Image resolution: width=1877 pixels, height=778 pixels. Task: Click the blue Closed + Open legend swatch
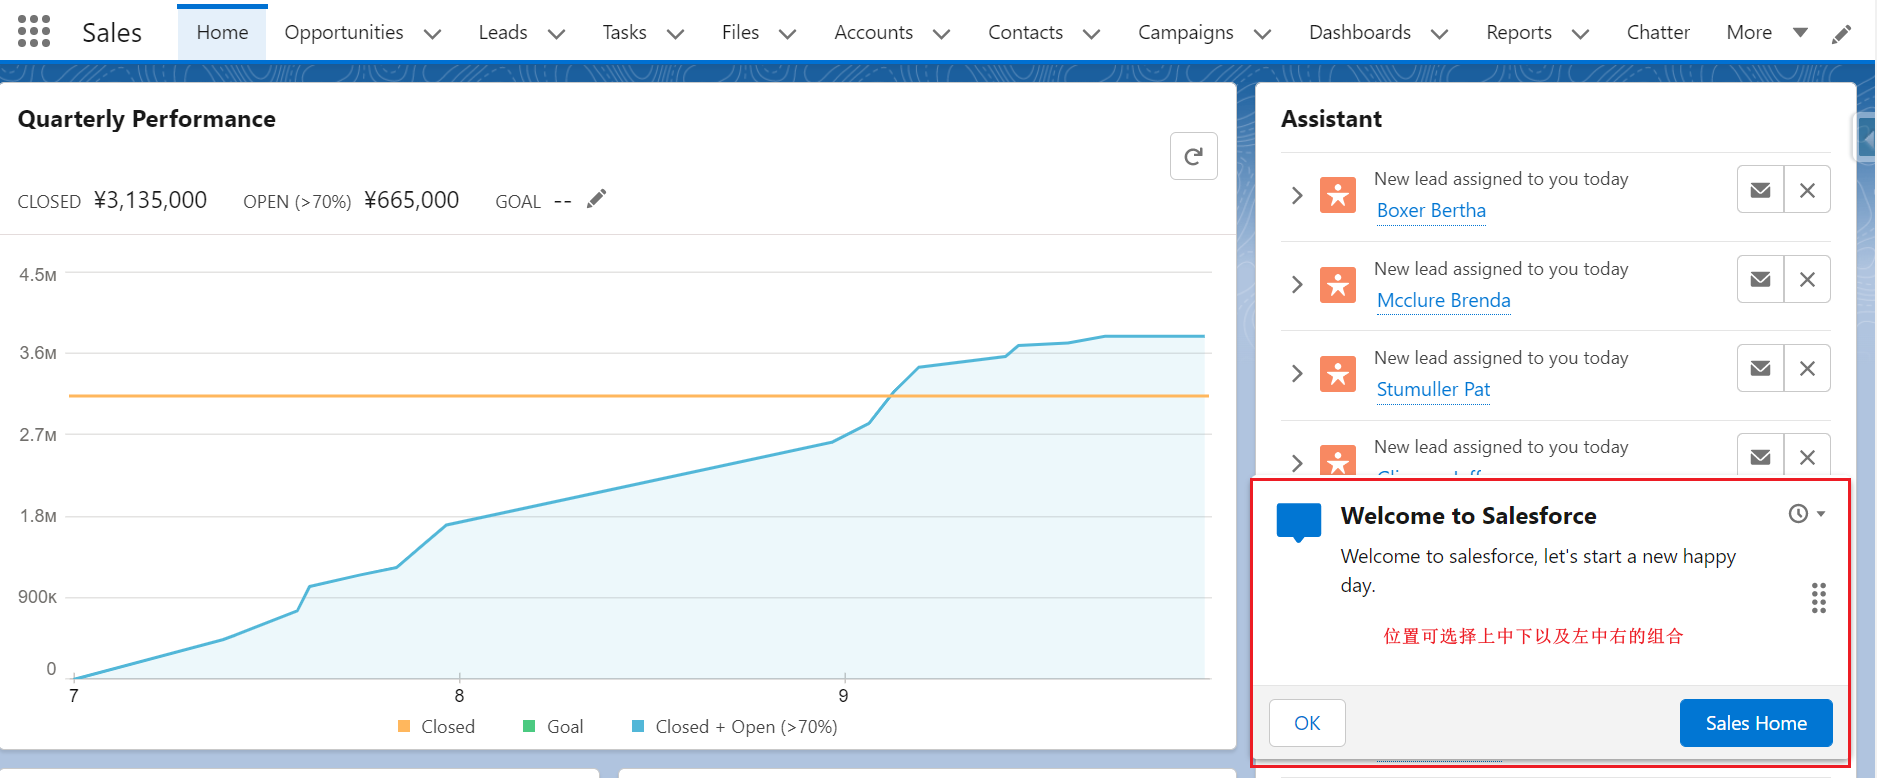click(x=638, y=727)
